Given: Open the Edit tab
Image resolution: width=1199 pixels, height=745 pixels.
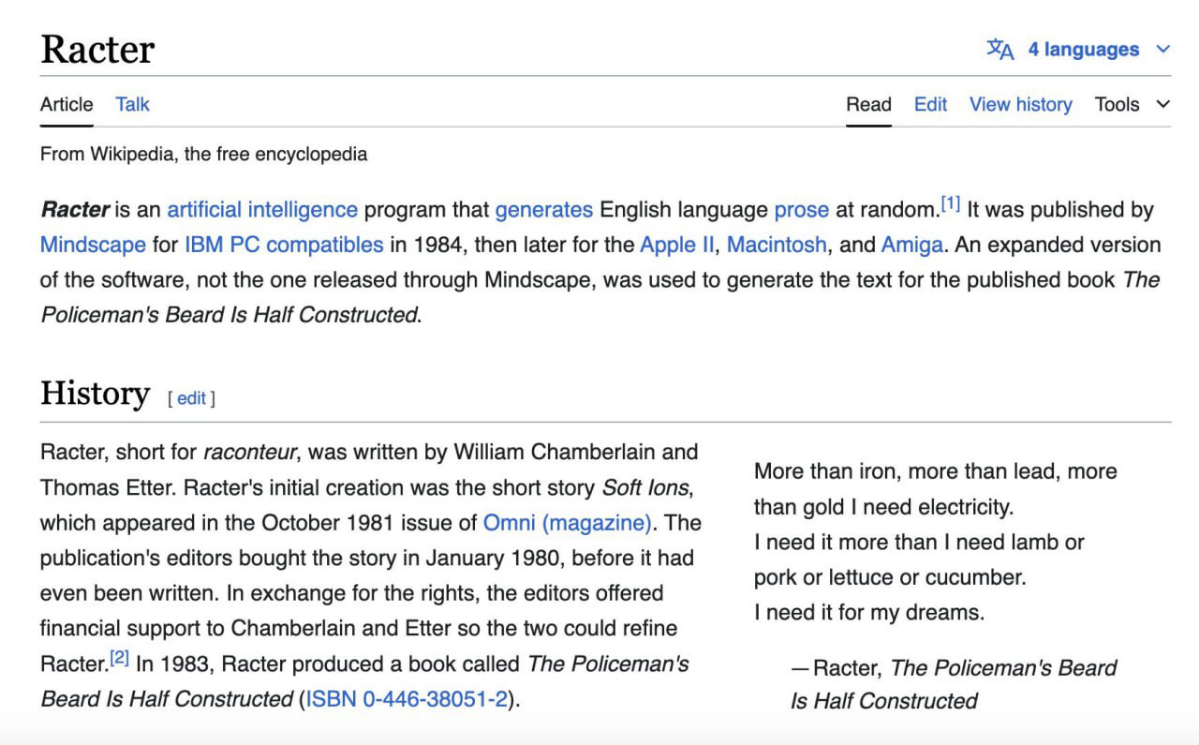Looking at the screenshot, I should pyautogui.click(x=931, y=104).
